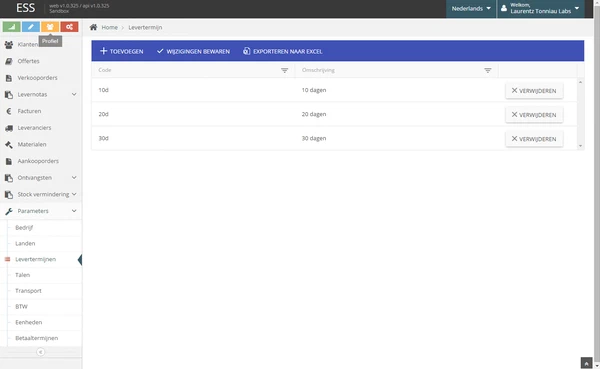Expand the Stock vermindering submenu chevron
The height and width of the screenshot is (369, 600).
coord(74,194)
